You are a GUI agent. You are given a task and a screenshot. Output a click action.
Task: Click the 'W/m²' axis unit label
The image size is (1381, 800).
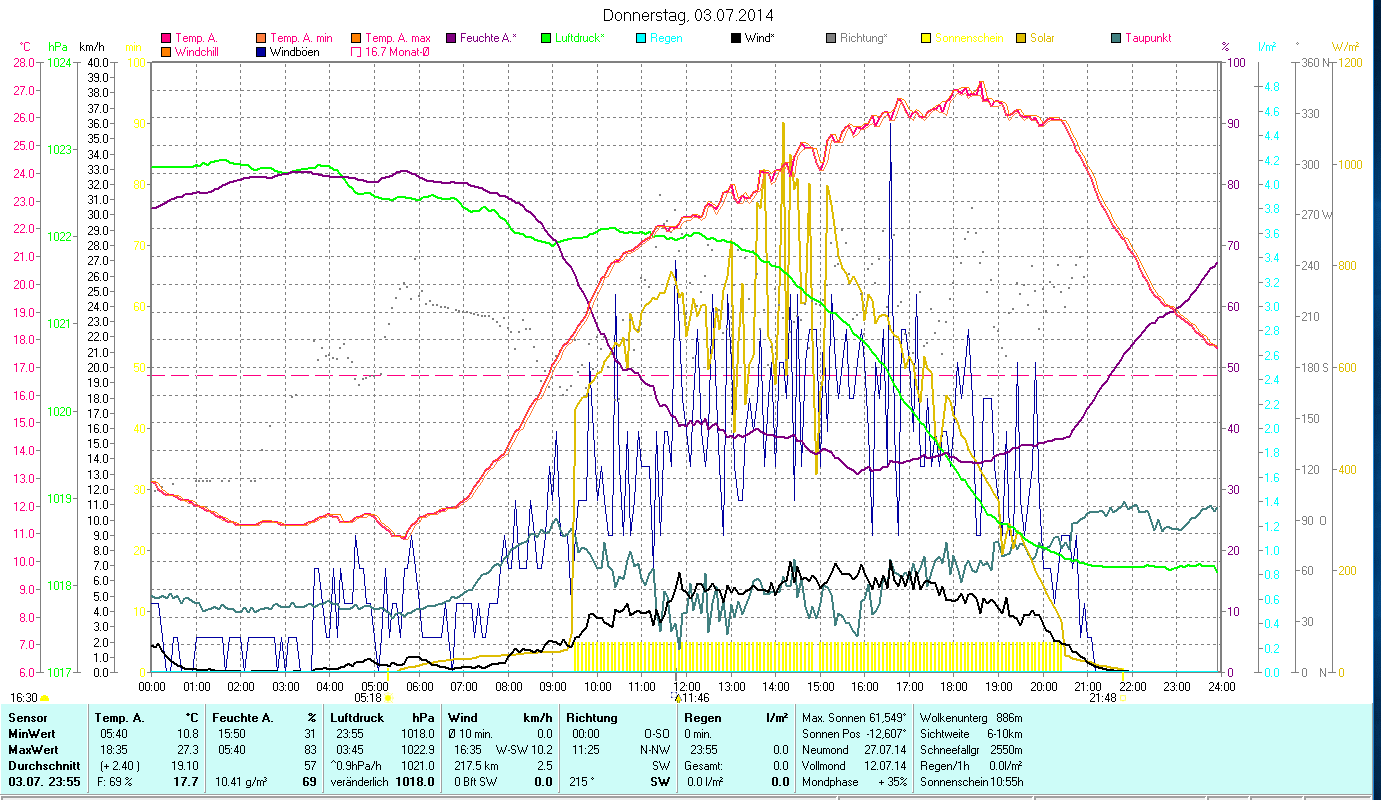(x=1345, y=47)
